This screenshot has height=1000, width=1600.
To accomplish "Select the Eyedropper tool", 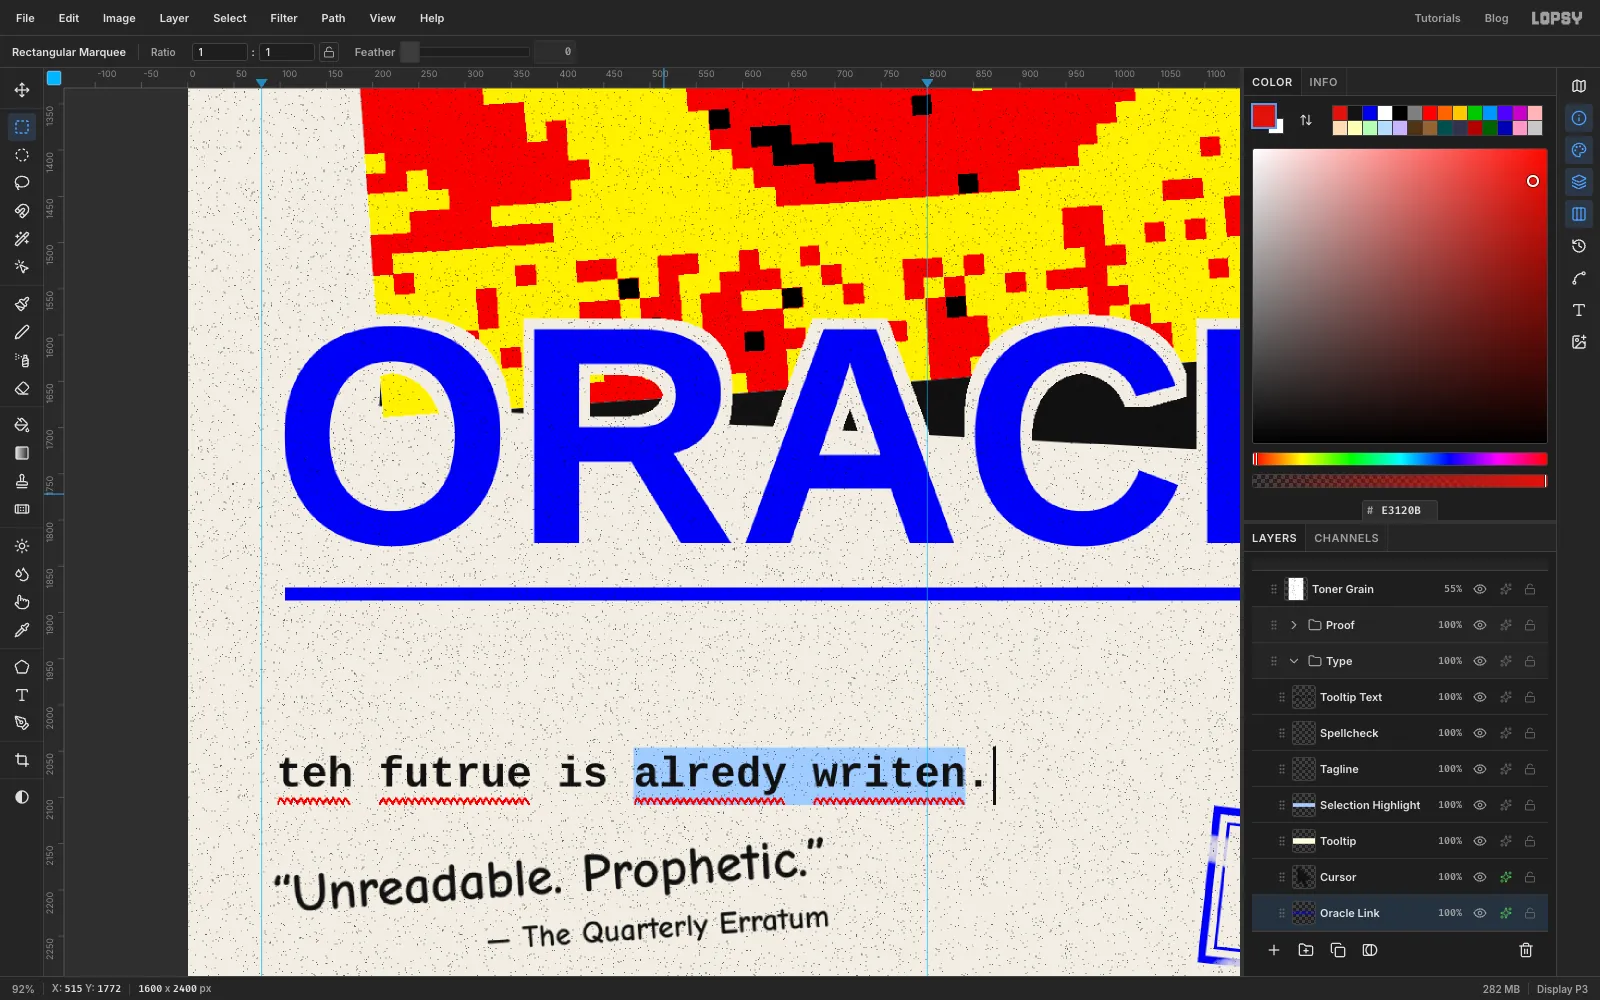I will click(22, 630).
